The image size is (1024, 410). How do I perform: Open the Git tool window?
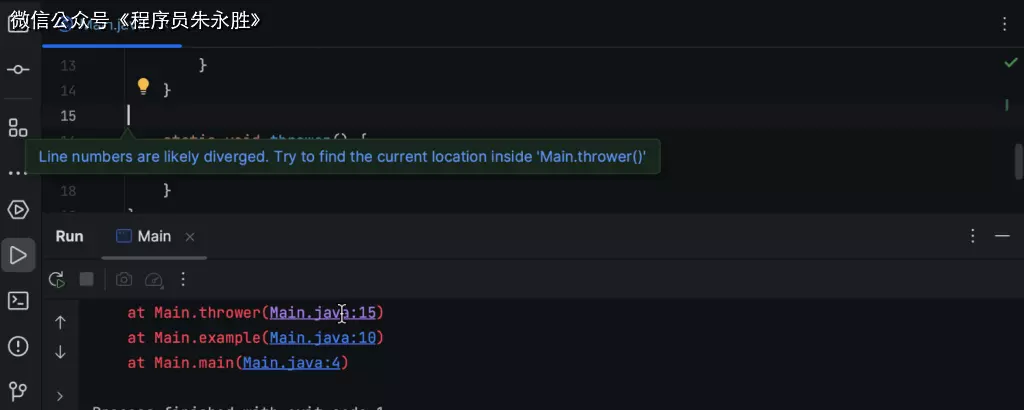[x=18, y=390]
